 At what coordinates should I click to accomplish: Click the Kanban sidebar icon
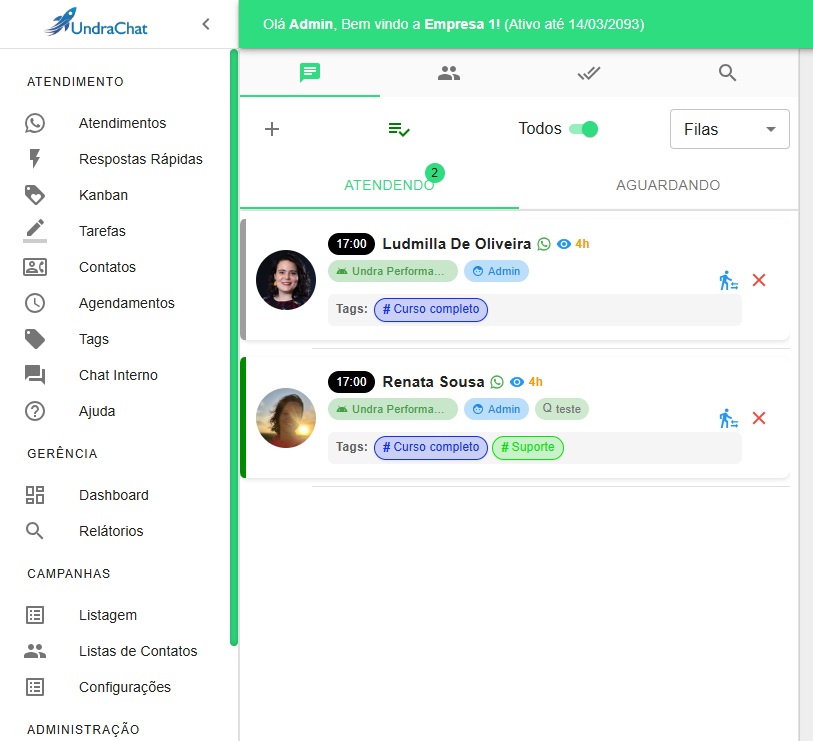tap(35, 195)
